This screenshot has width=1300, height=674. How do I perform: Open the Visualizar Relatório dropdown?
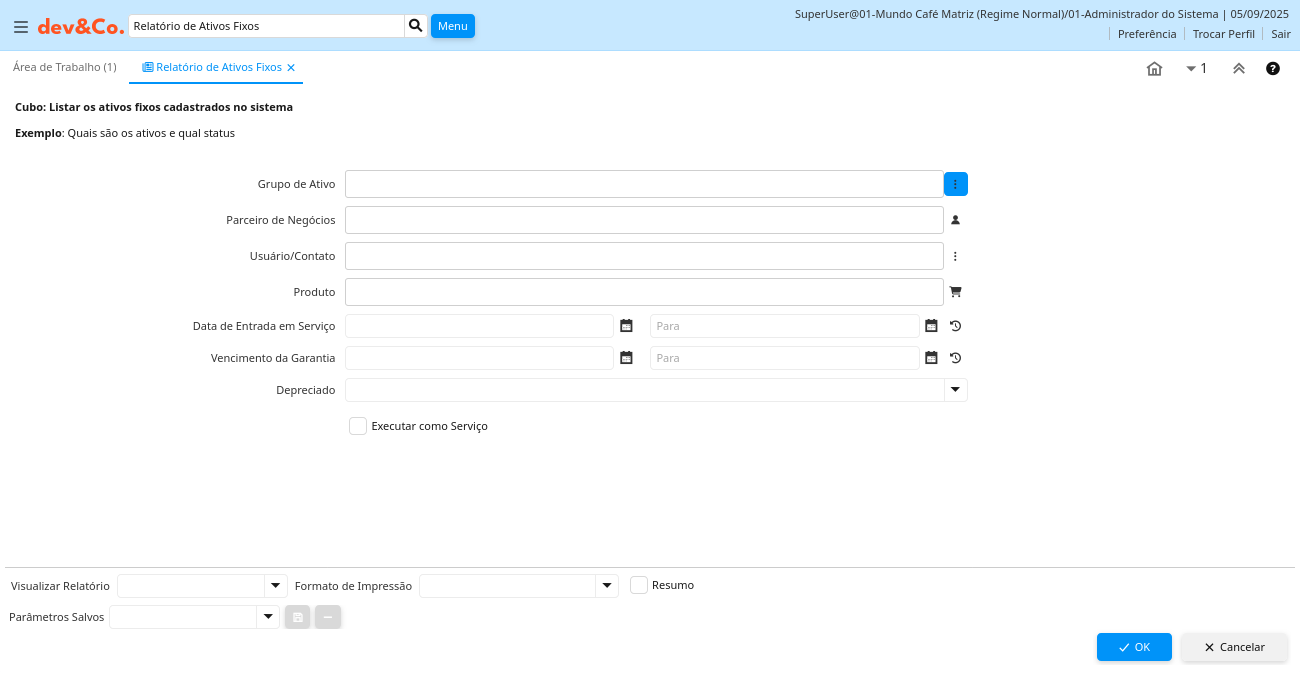coord(275,586)
